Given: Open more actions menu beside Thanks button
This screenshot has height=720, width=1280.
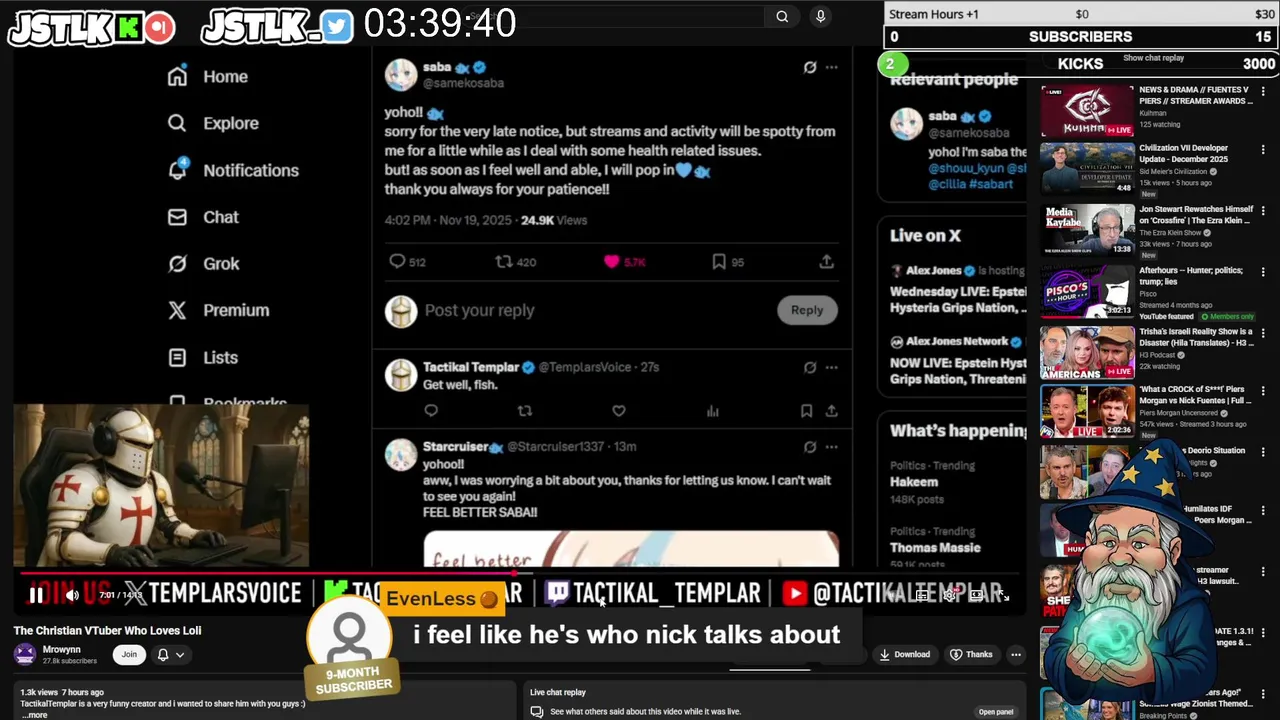Looking at the screenshot, I should coord(1016,655).
